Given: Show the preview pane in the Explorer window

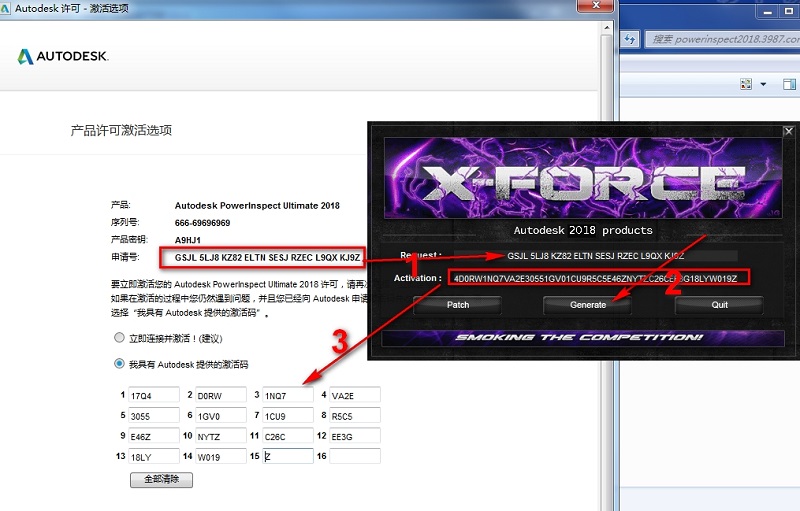Looking at the screenshot, I should (x=789, y=84).
